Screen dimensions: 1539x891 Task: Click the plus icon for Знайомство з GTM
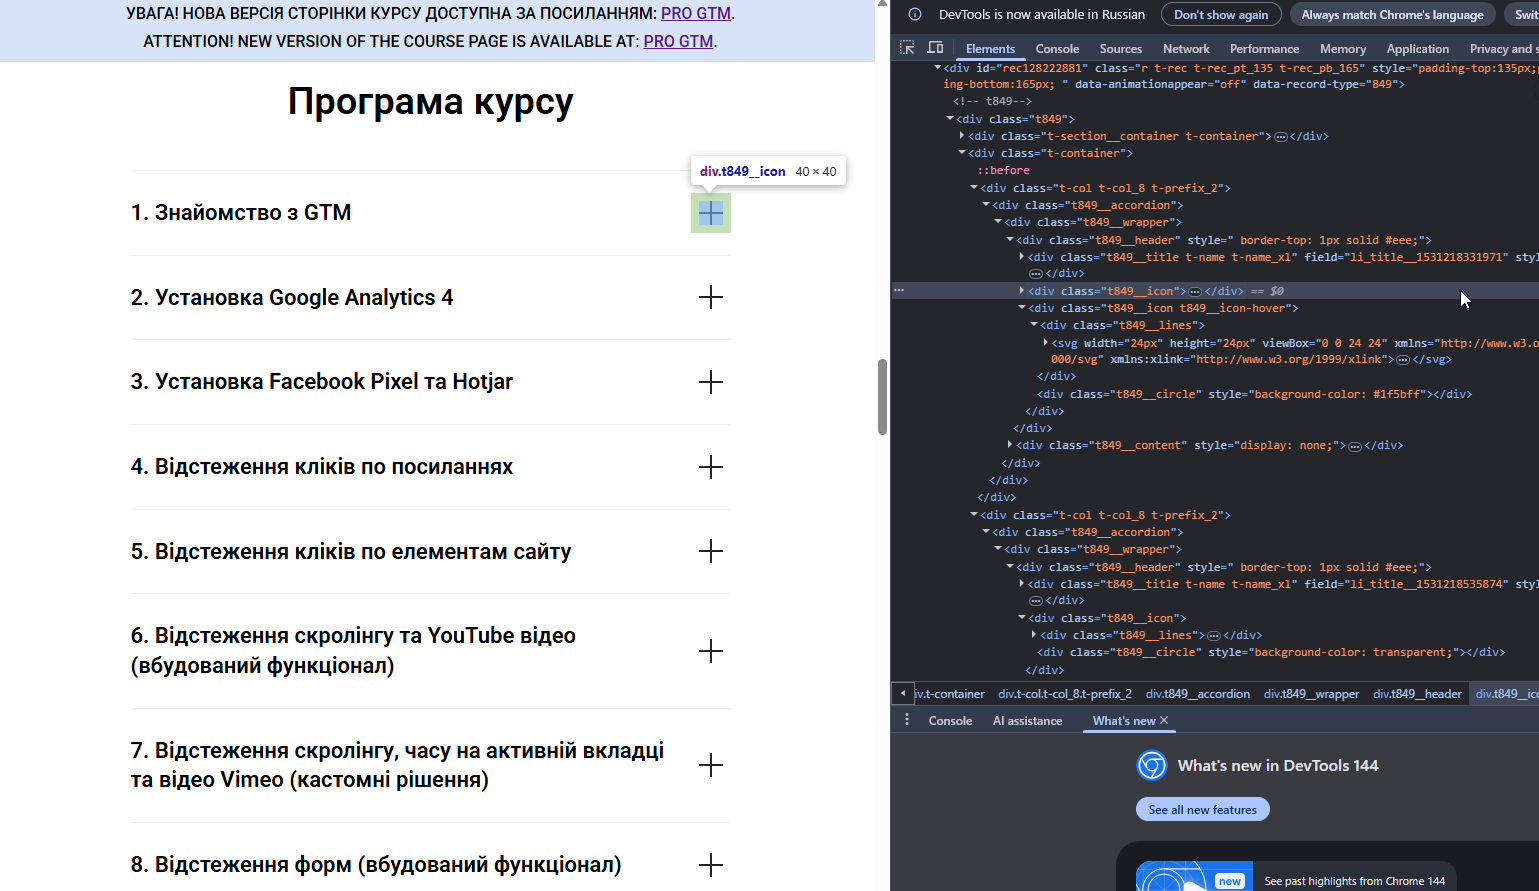711,213
